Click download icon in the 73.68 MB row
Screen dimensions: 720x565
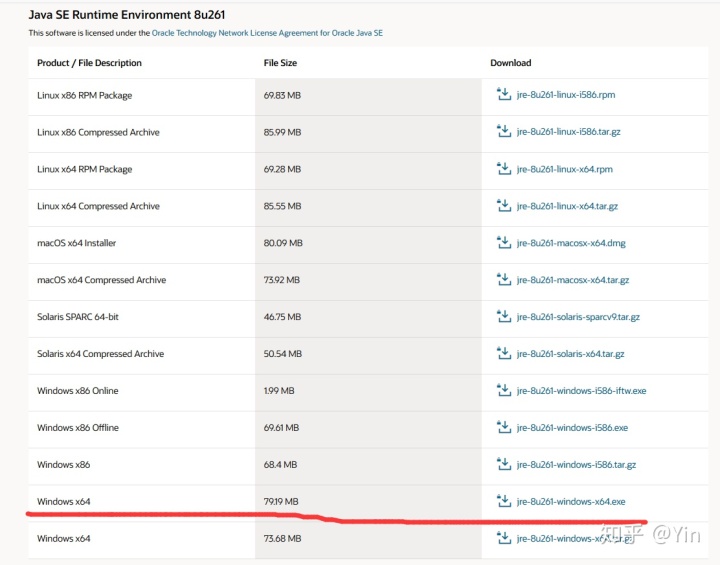tap(504, 538)
